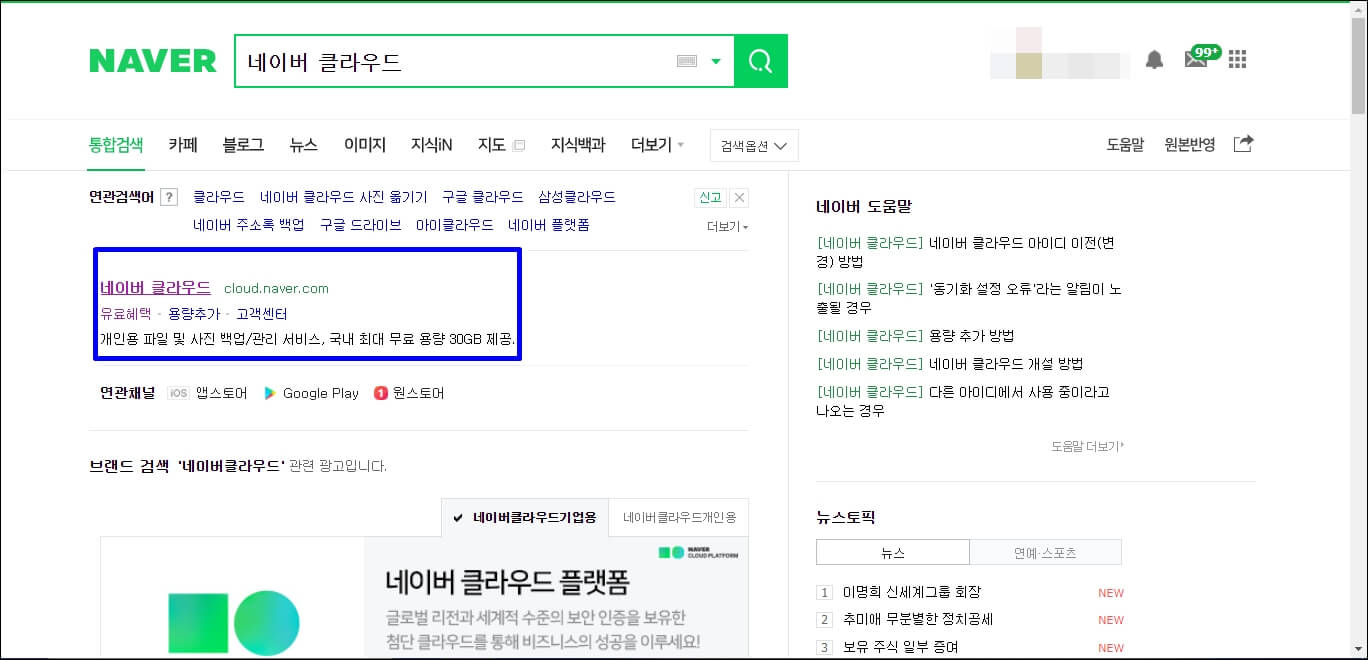The width and height of the screenshot is (1368, 660).
Task: Expand the 더보기 tab menu
Action: coord(657,145)
